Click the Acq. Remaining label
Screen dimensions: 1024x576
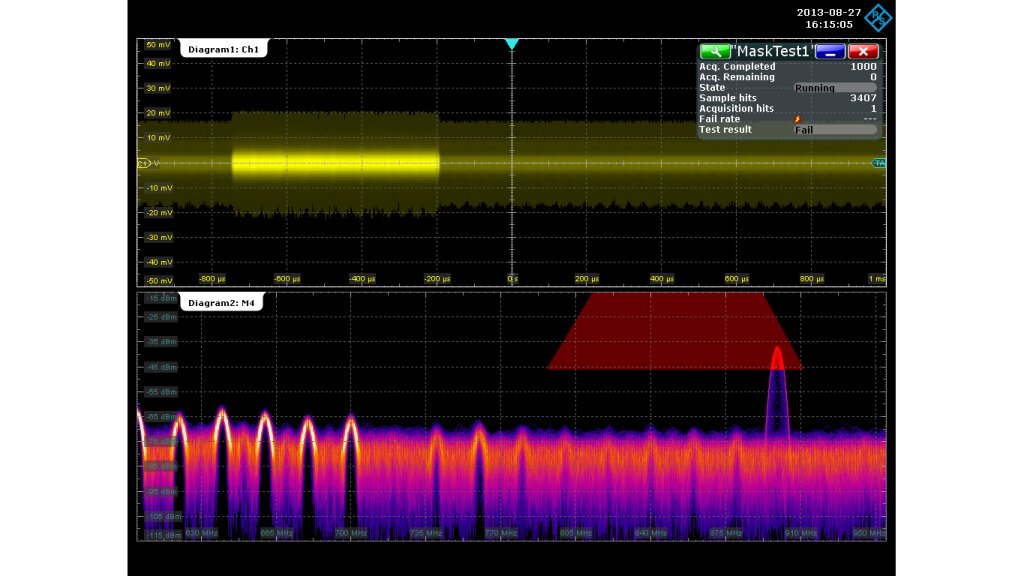tap(737, 77)
